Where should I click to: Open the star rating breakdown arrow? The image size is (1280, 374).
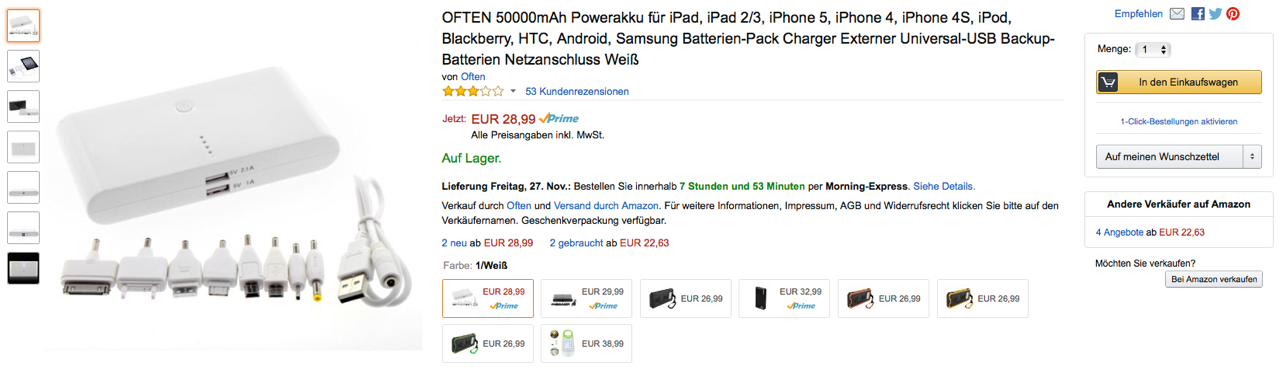pyautogui.click(x=513, y=91)
